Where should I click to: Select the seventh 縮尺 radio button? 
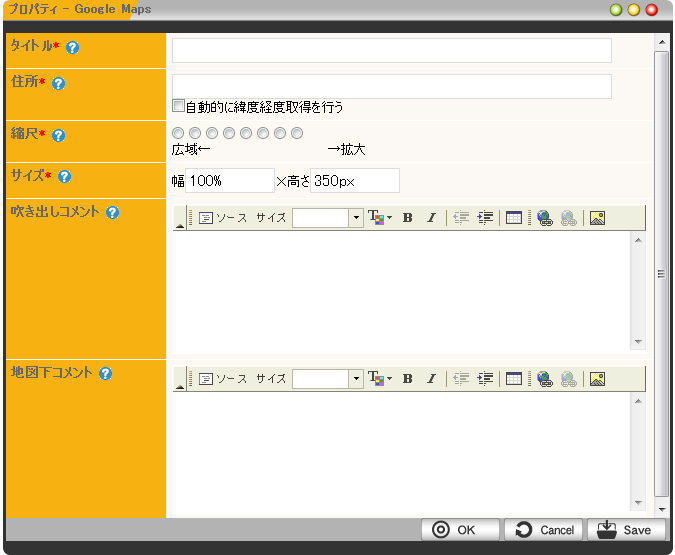pos(280,133)
